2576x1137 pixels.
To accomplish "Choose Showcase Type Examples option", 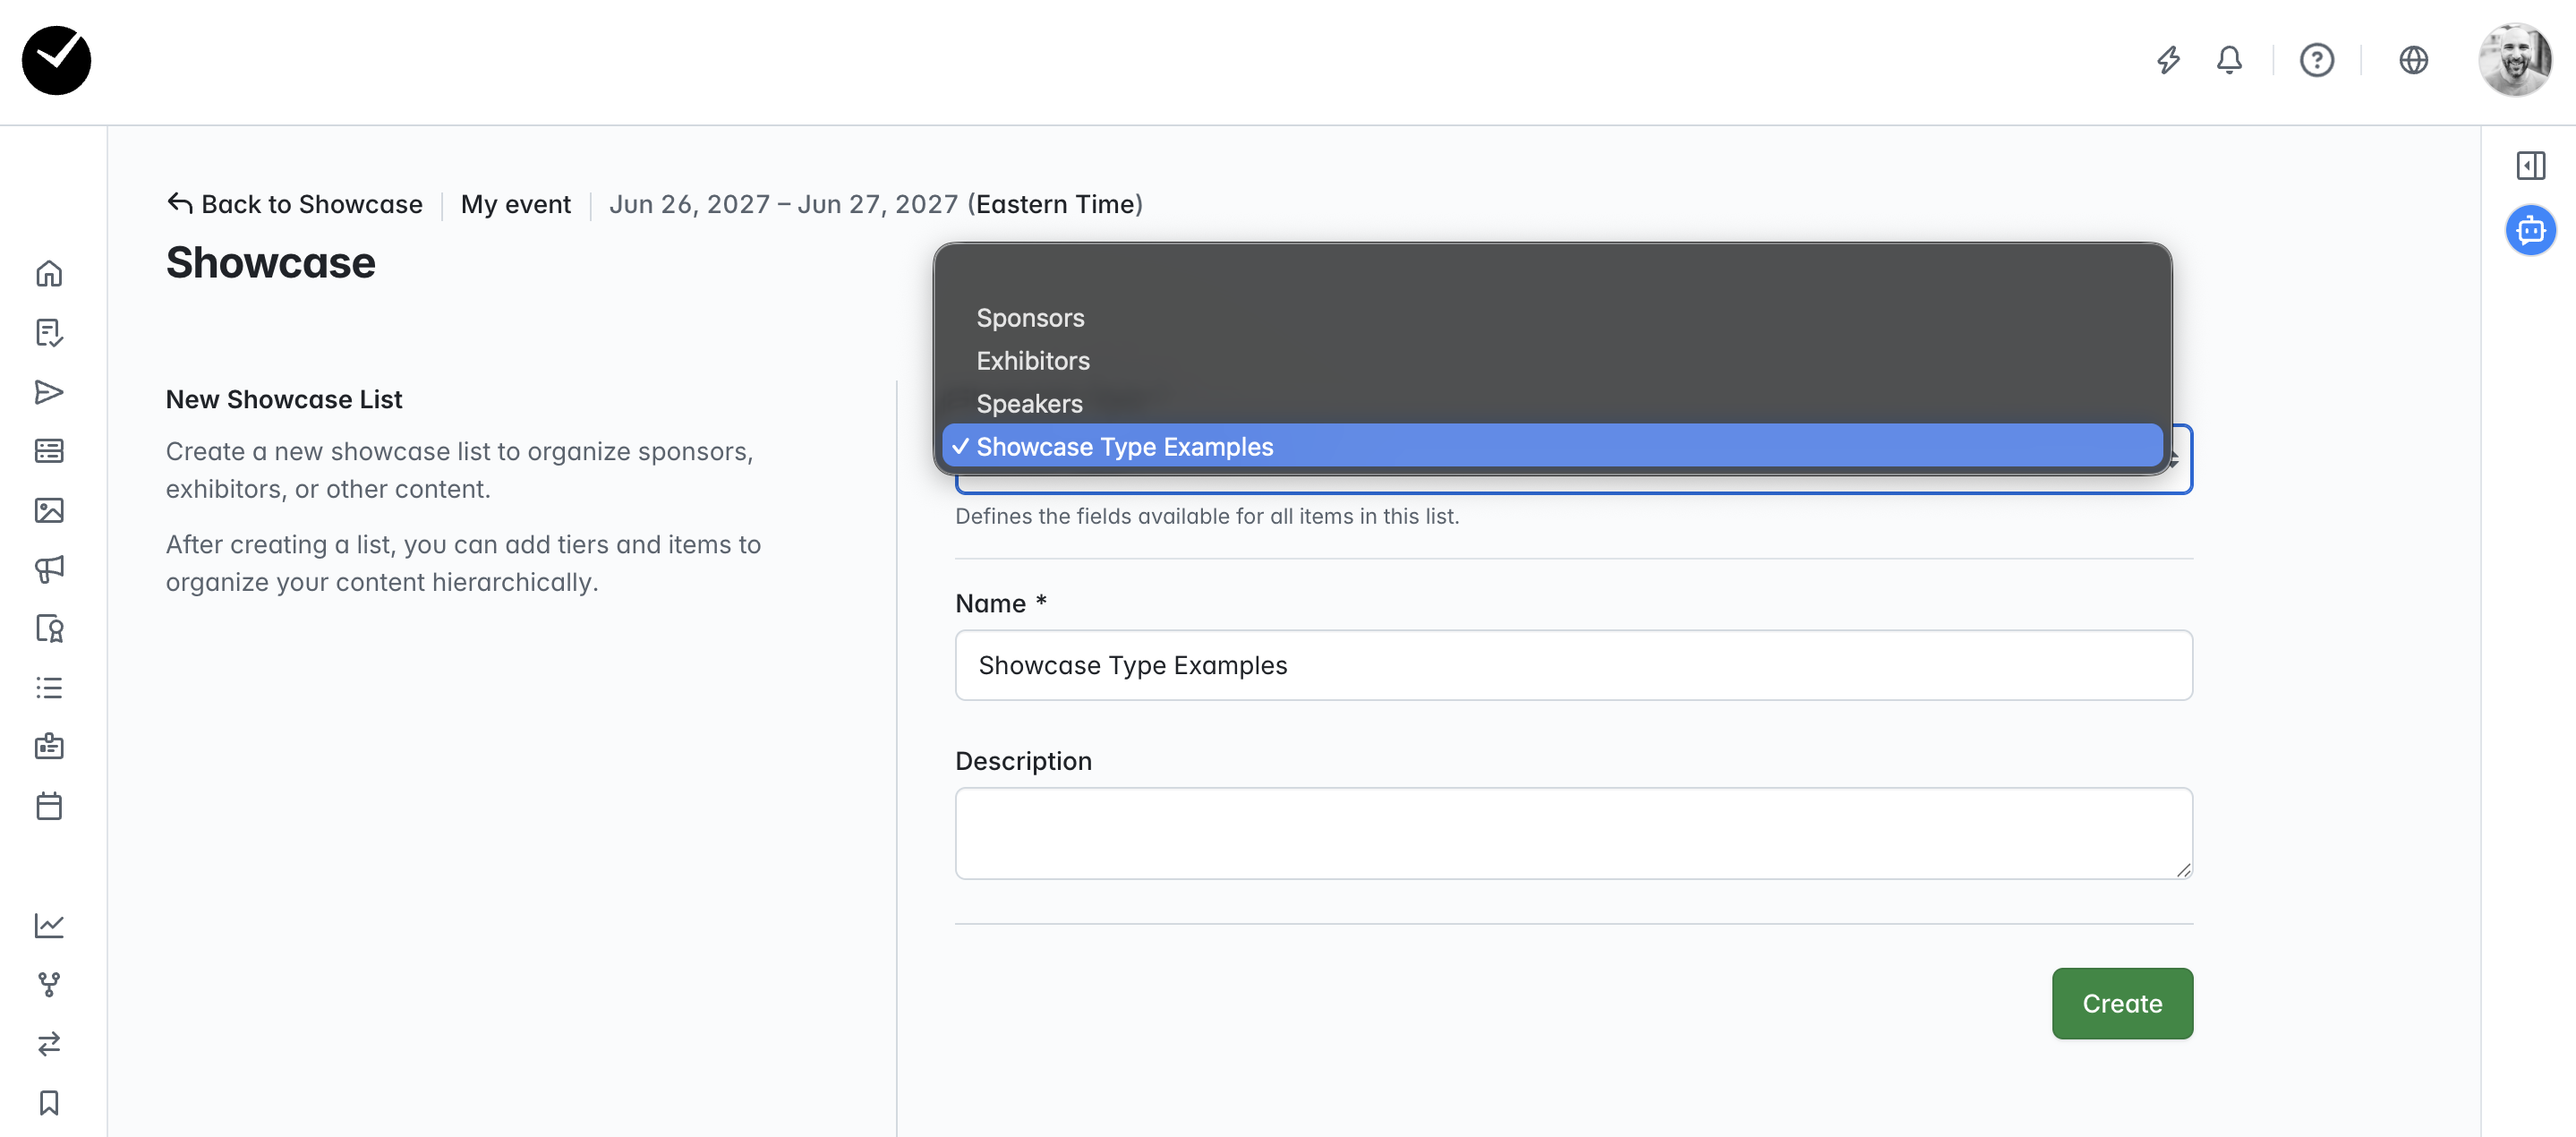I will coord(1552,447).
